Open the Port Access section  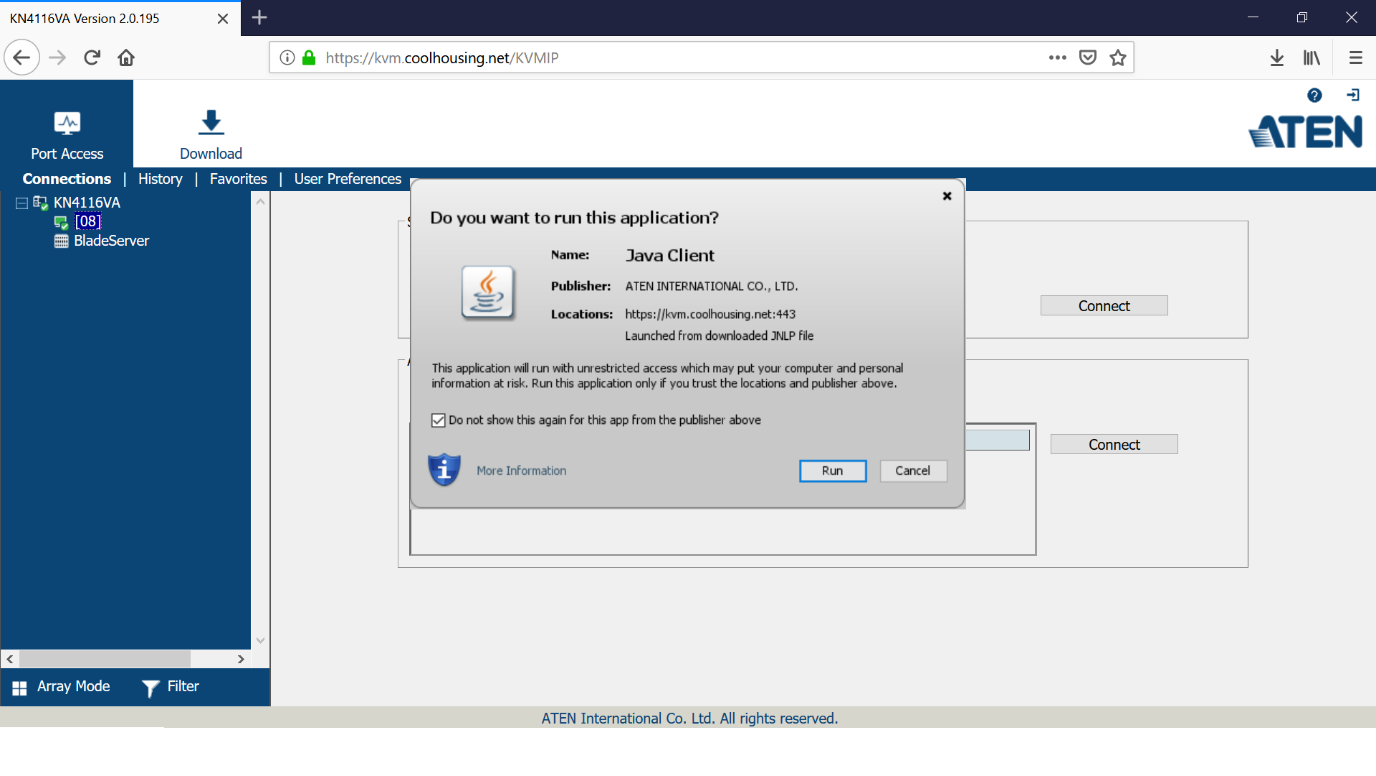click(67, 135)
